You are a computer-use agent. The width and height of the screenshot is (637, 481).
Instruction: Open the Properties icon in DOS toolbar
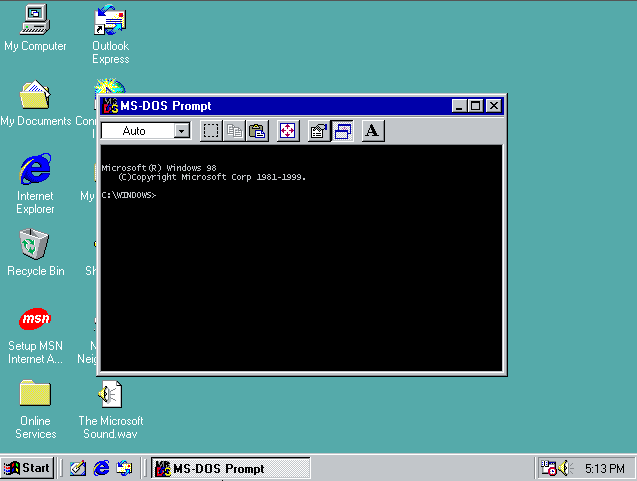point(318,131)
